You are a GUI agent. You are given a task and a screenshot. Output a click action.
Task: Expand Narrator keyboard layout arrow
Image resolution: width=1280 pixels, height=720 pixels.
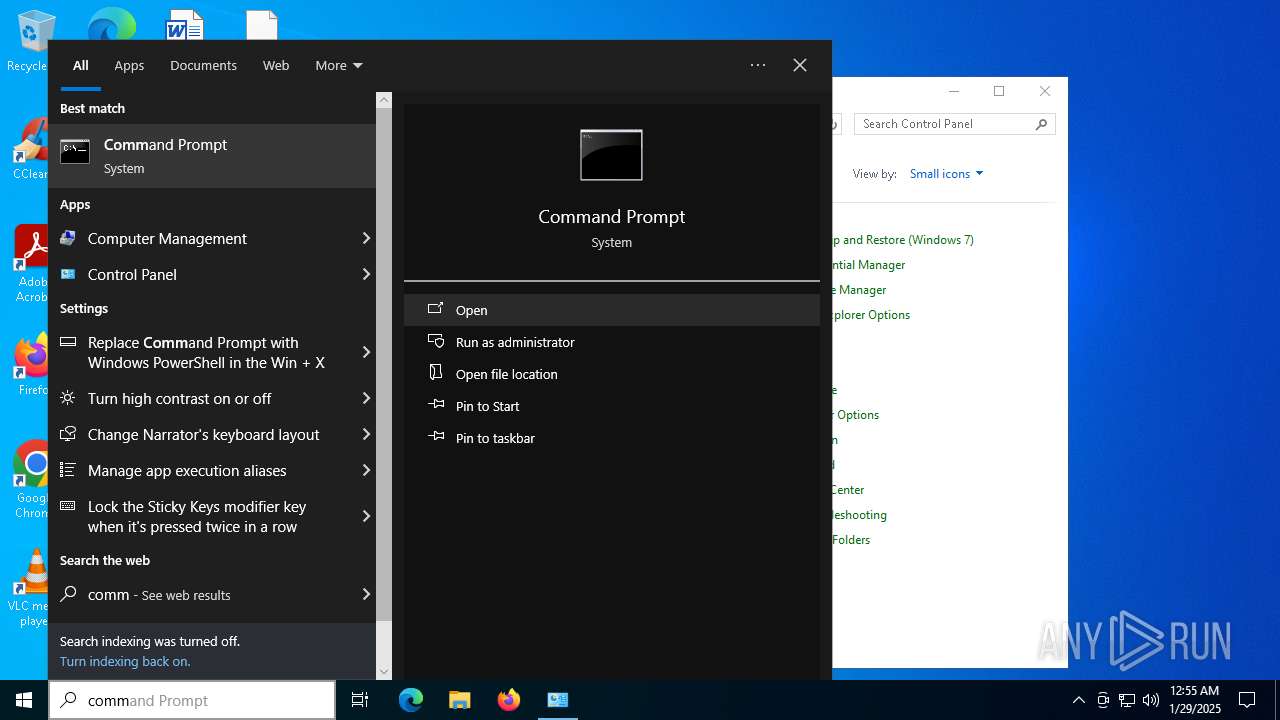coord(366,434)
